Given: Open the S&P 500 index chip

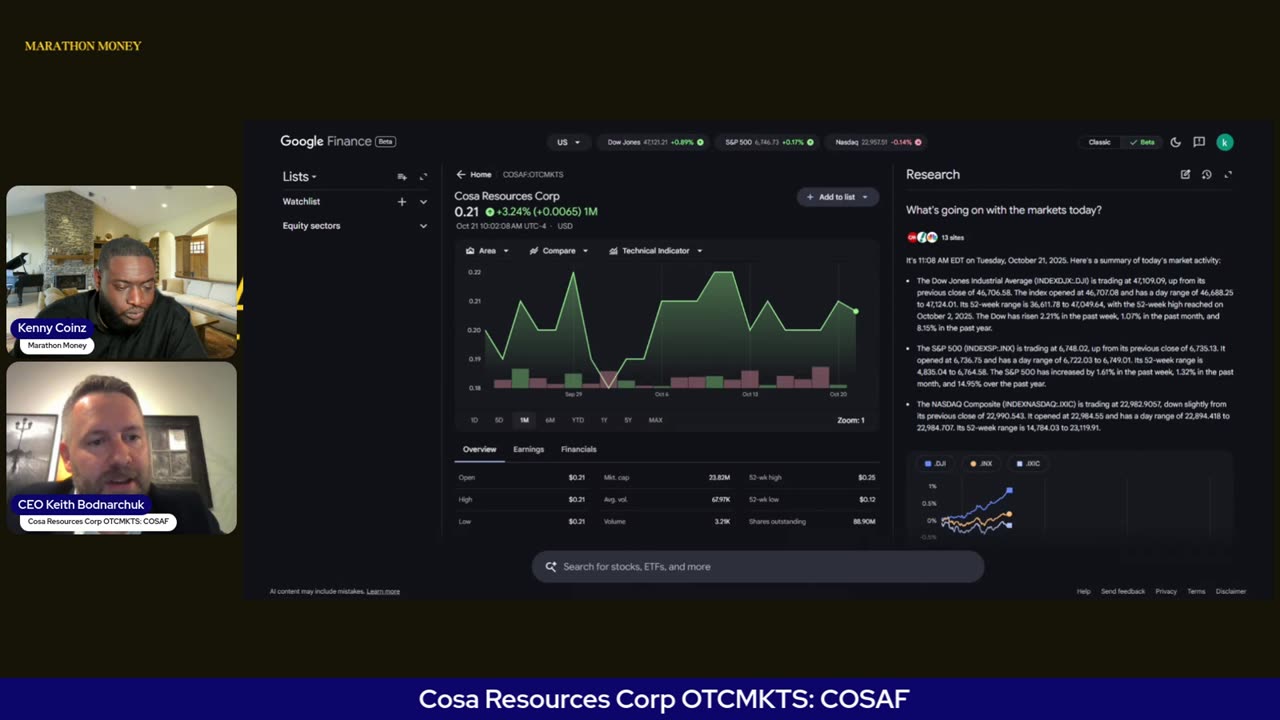Looking at the screenshot, I should tap(768, 142).
